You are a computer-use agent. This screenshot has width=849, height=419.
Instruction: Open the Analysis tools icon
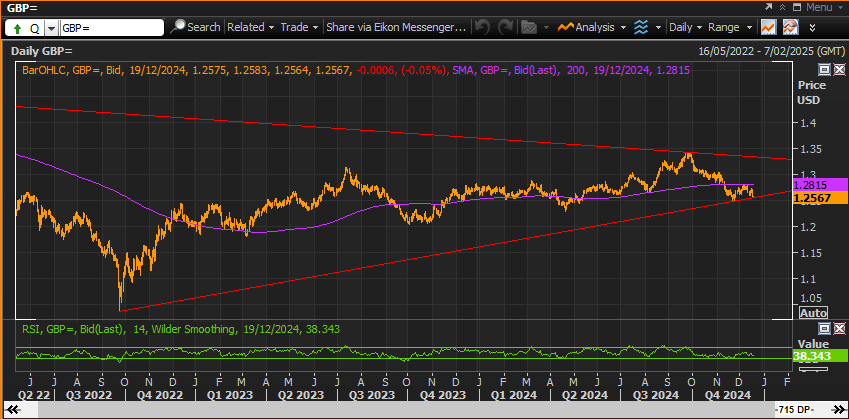566,27
